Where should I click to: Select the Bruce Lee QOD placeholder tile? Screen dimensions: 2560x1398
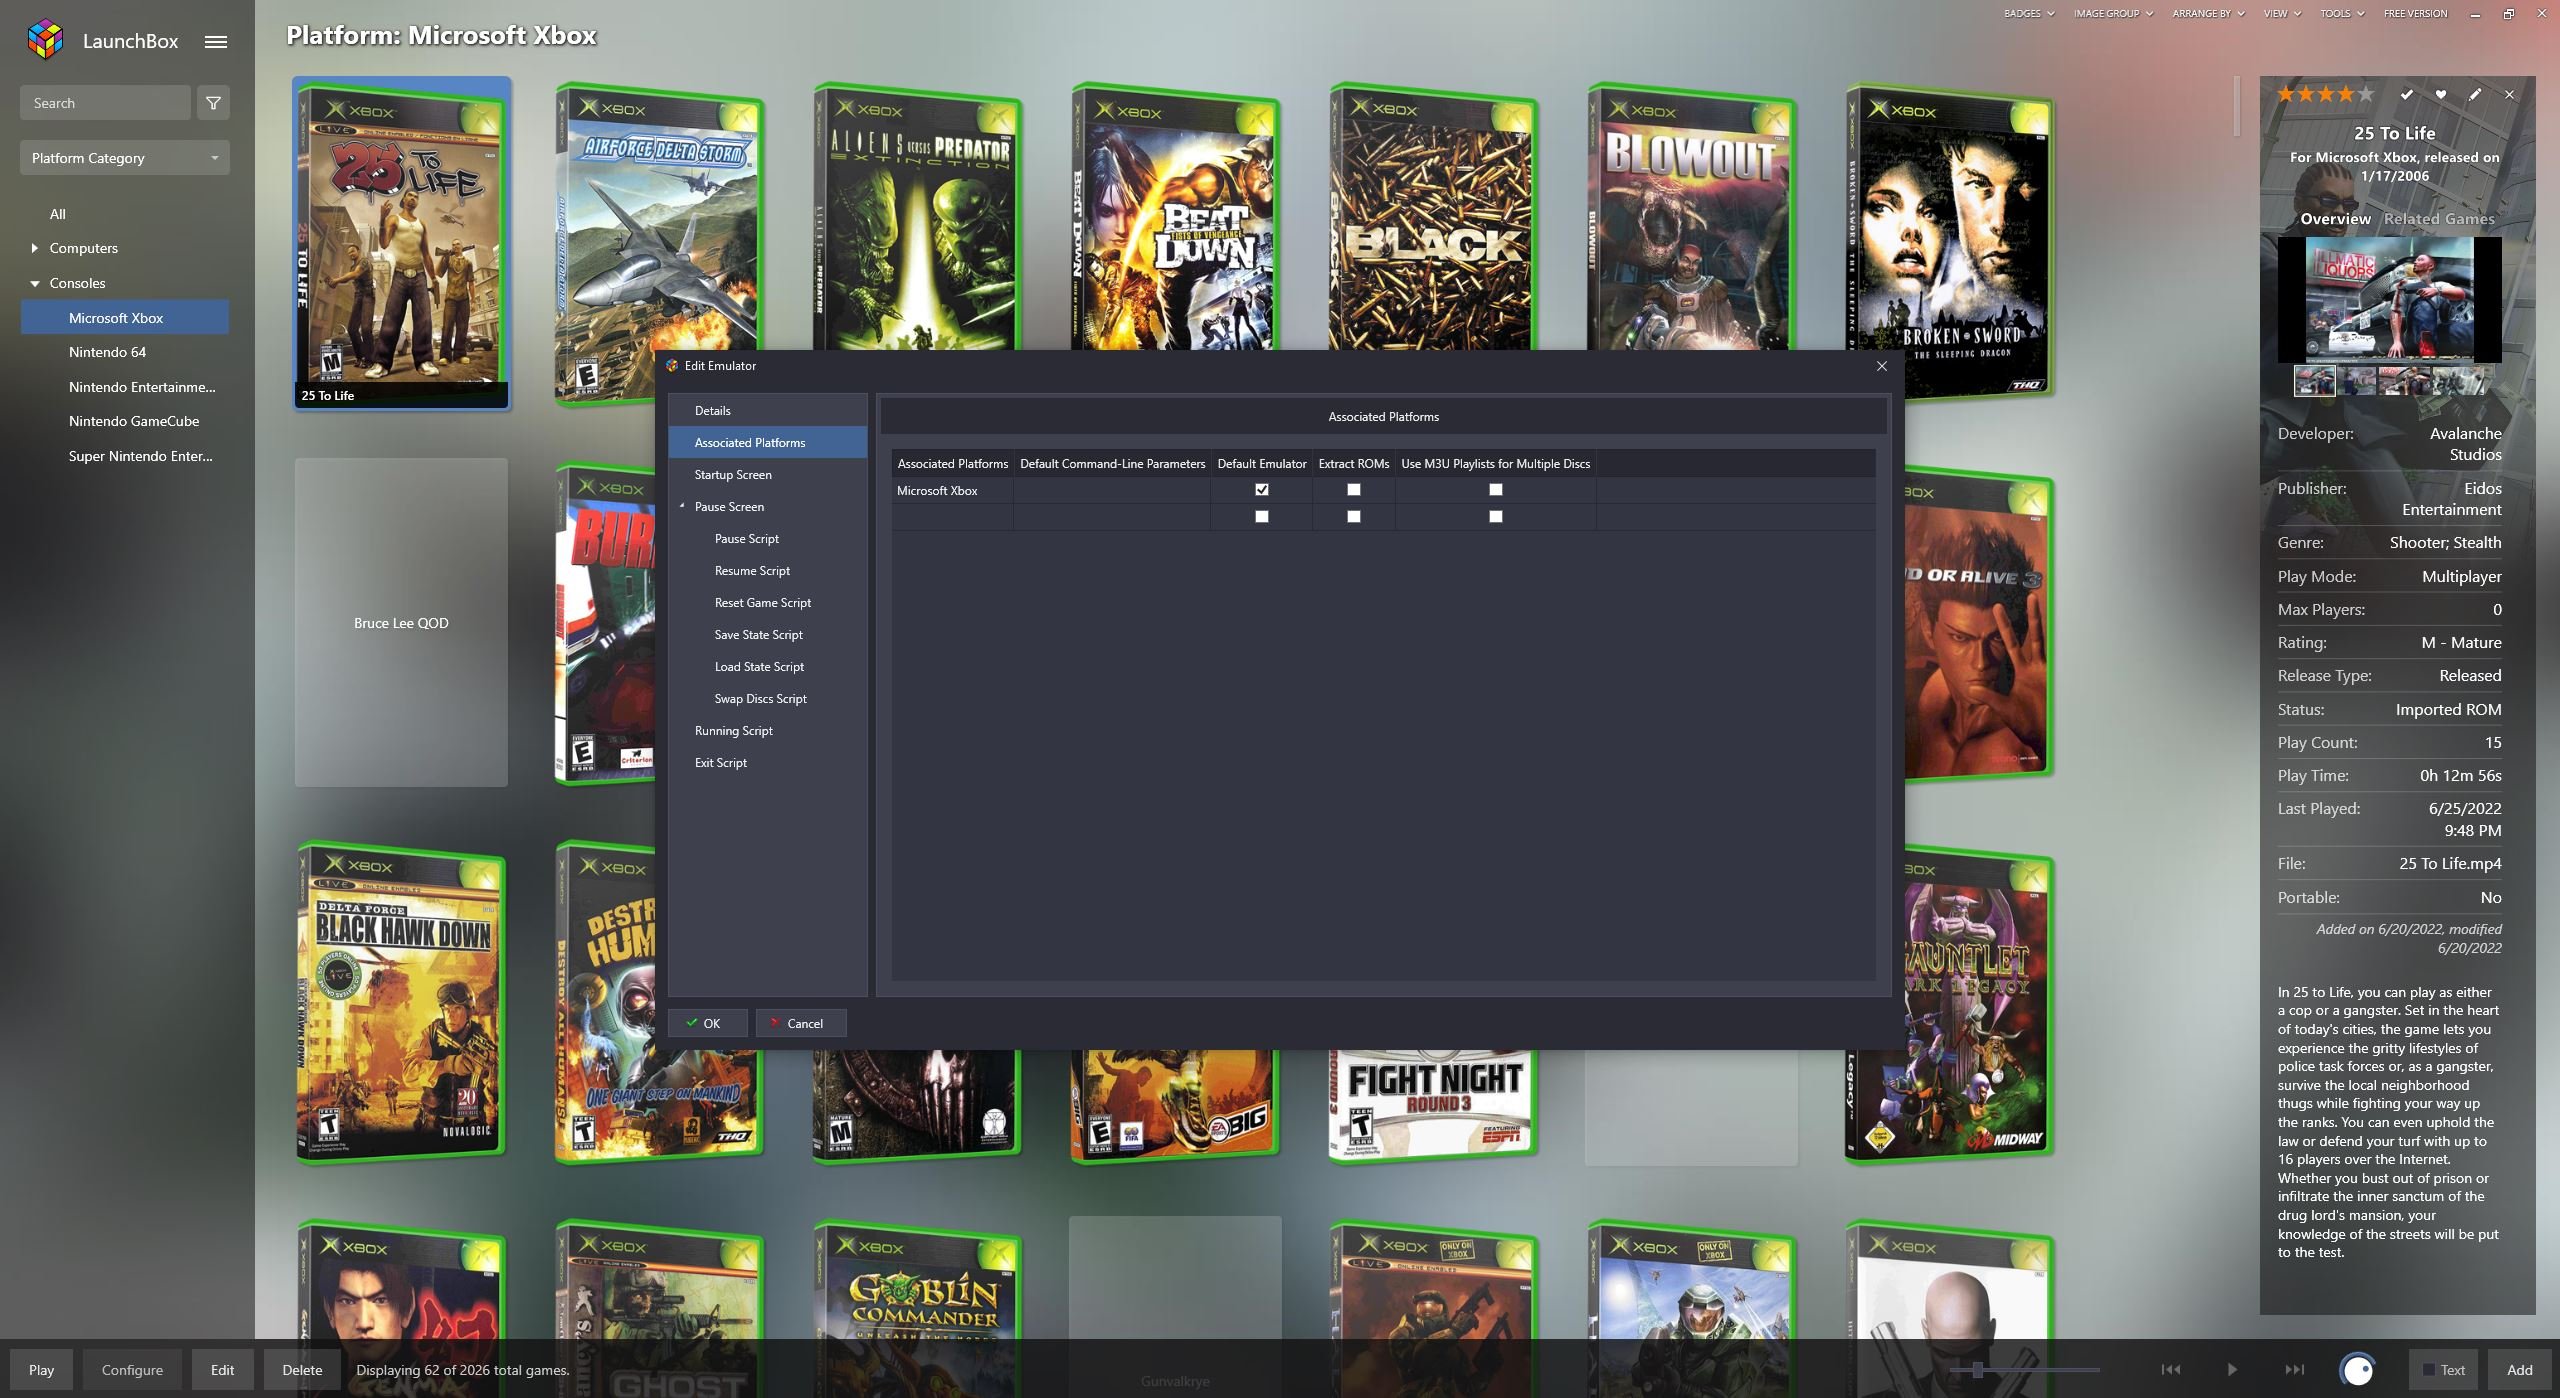[401, 622]
